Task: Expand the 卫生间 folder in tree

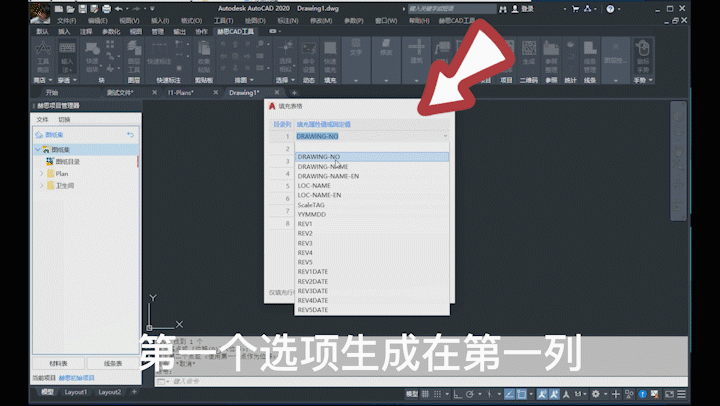Action: click(x=41, y=186)
